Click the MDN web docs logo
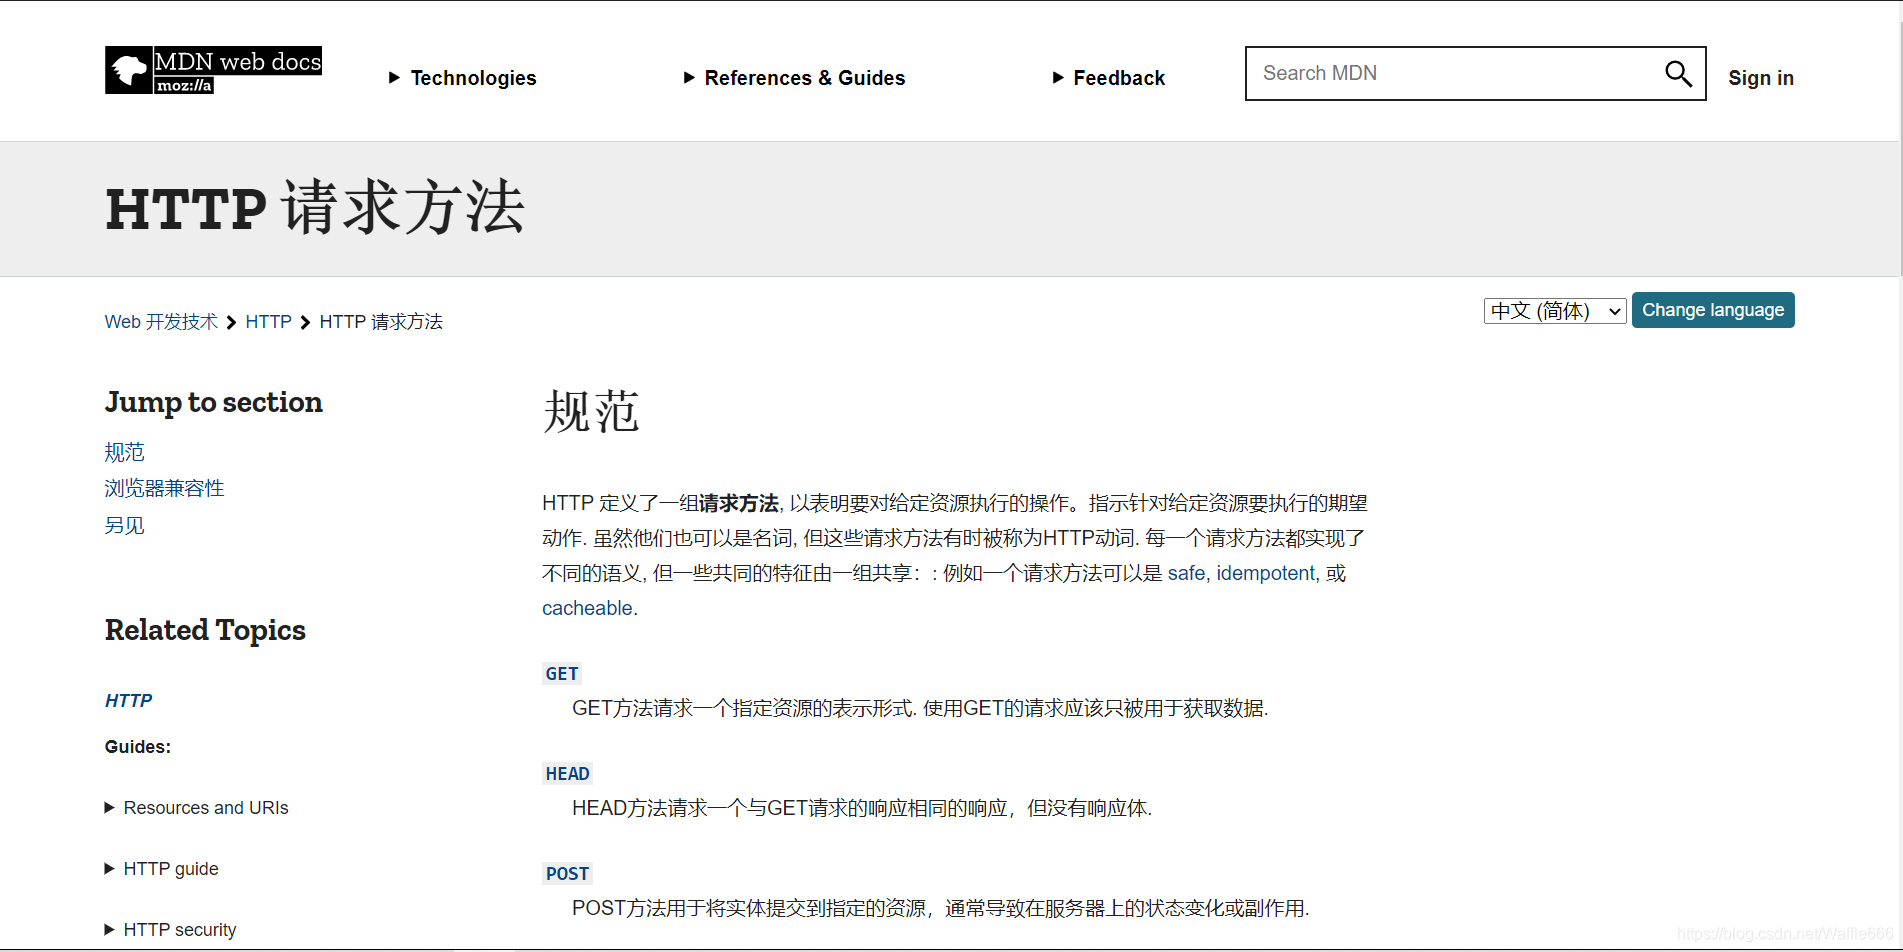Image resolution: width=1903 pixels, height=952 pixels. coord(213,70)
